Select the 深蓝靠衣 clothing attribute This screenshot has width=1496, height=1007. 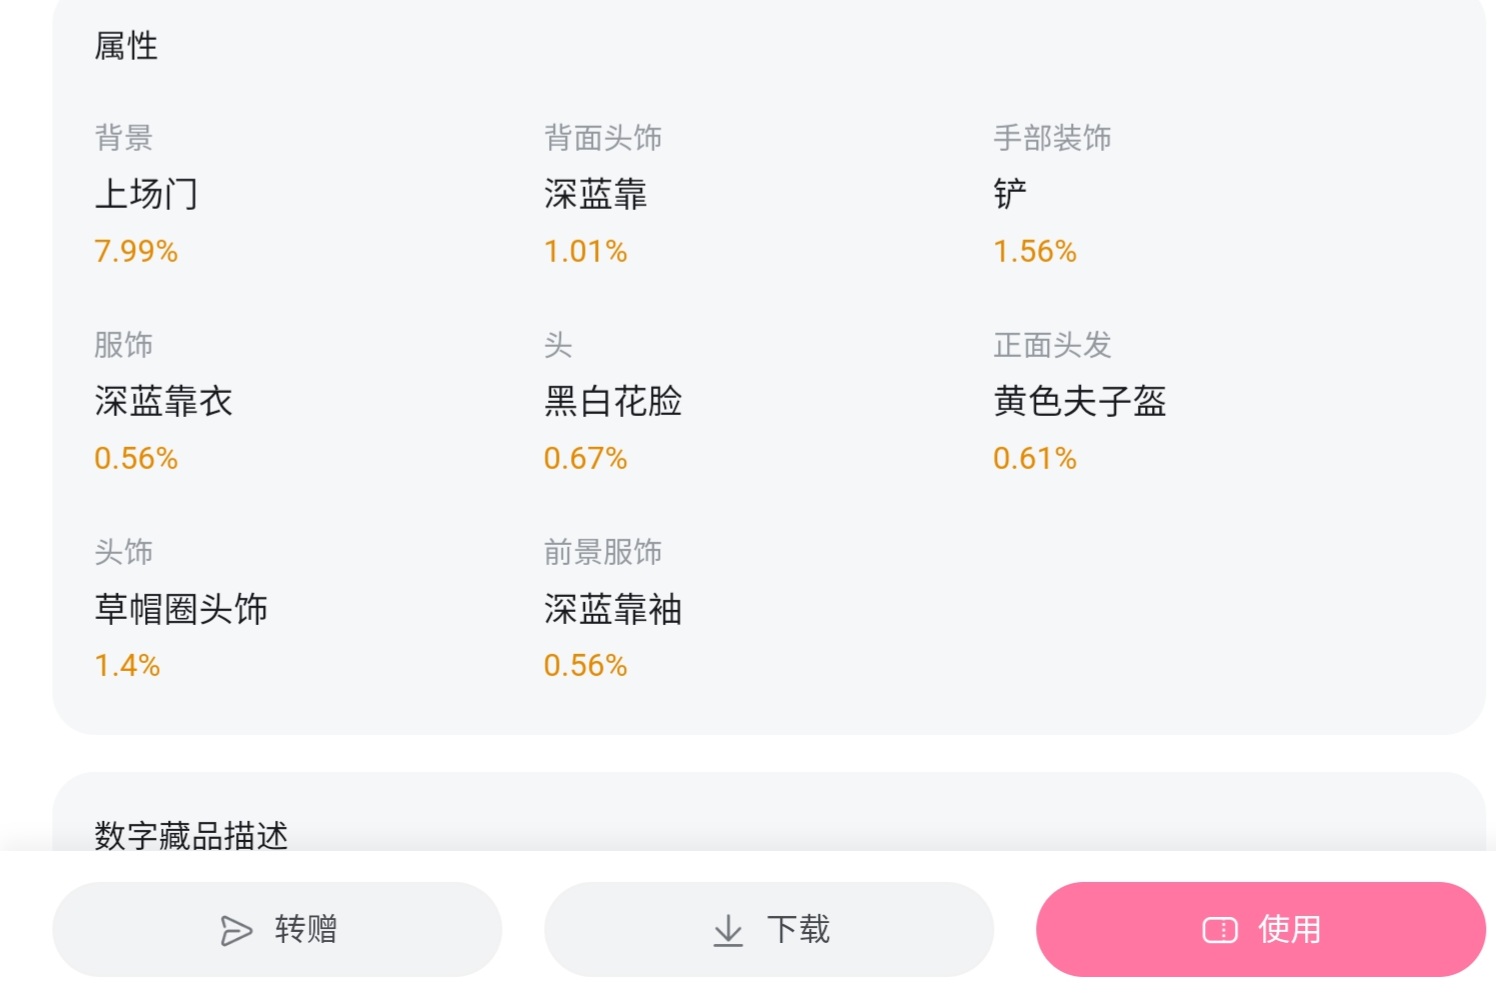pos(163,401)
